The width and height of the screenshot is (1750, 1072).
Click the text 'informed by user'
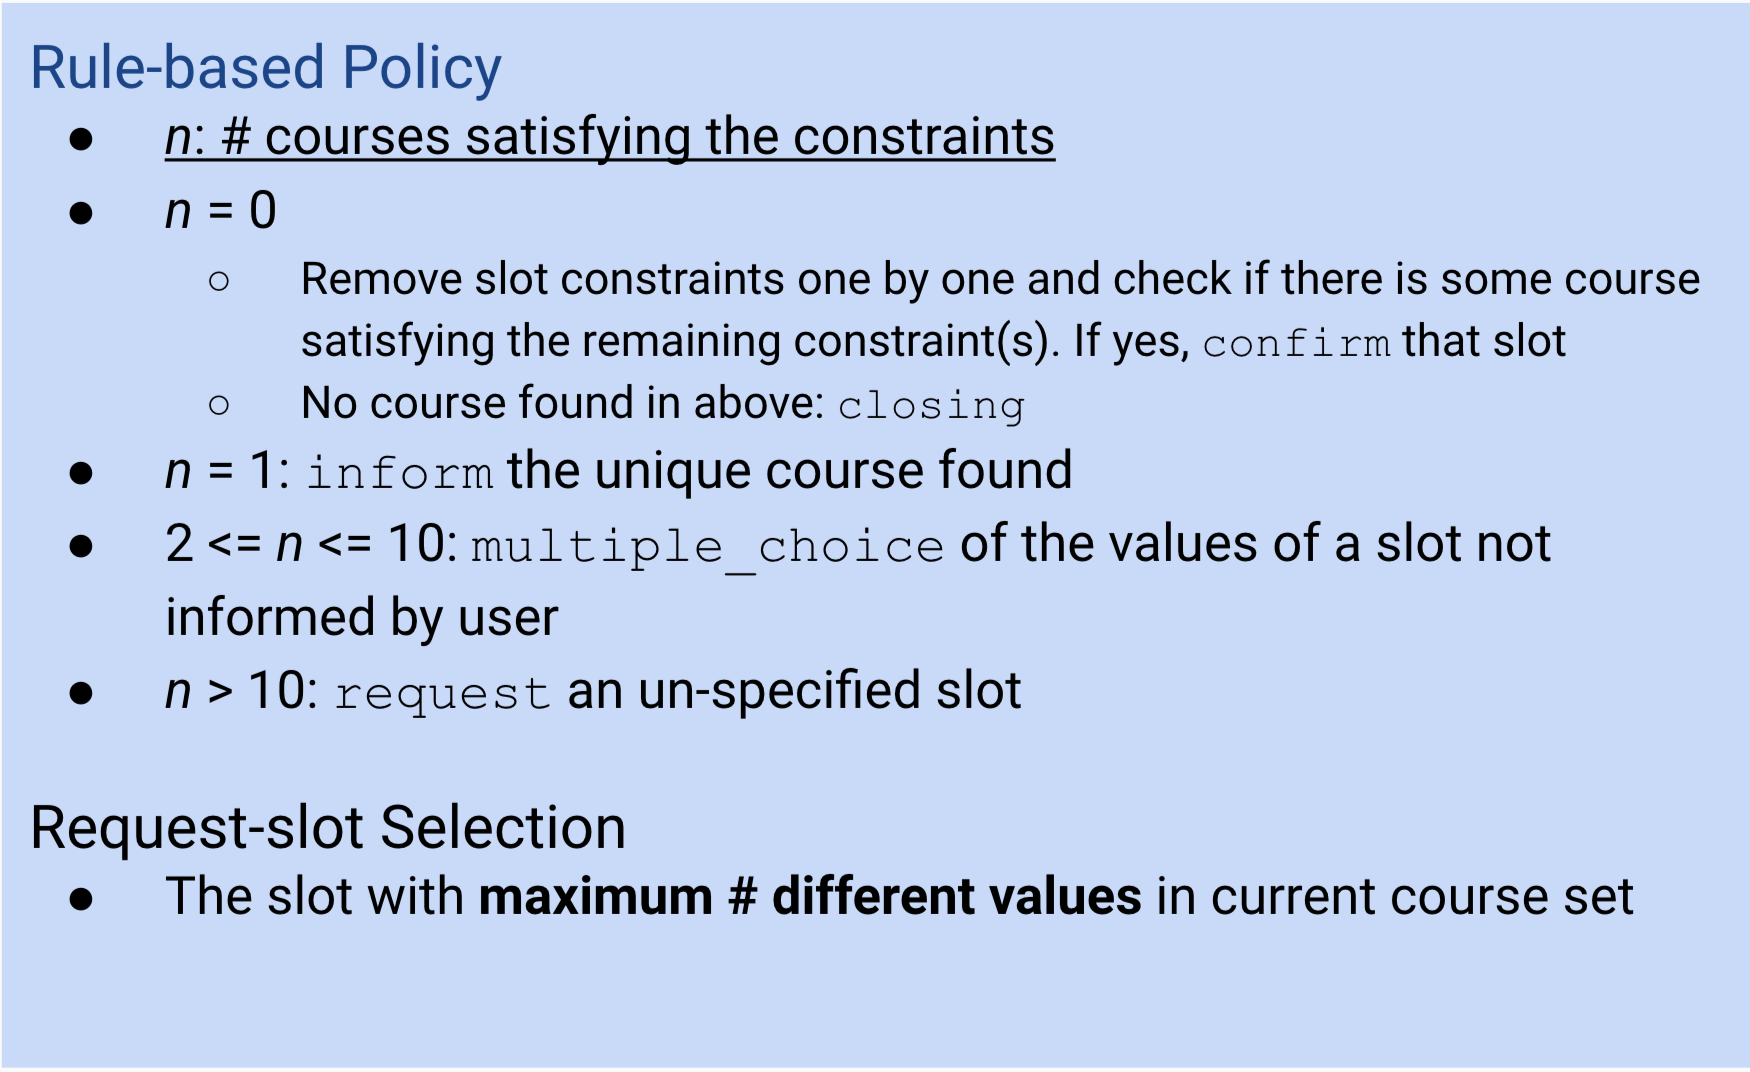pyautogui.click(x=361, y=617)
